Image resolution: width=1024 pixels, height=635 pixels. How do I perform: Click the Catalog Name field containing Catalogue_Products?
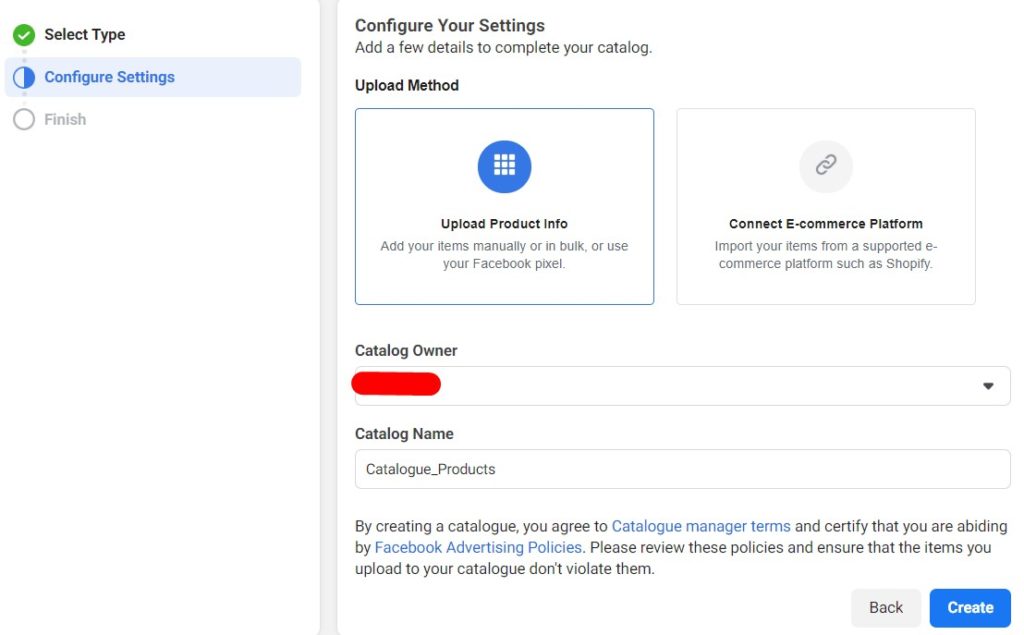(x=682, y=469)
